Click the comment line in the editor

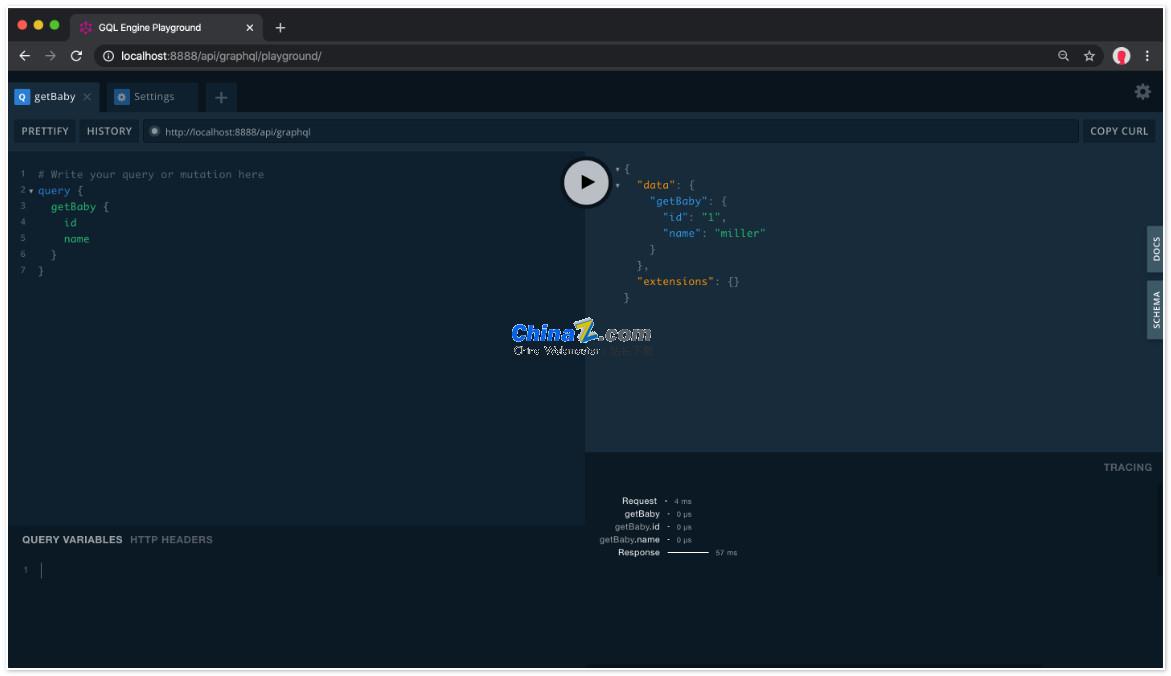tap(151, 175)
